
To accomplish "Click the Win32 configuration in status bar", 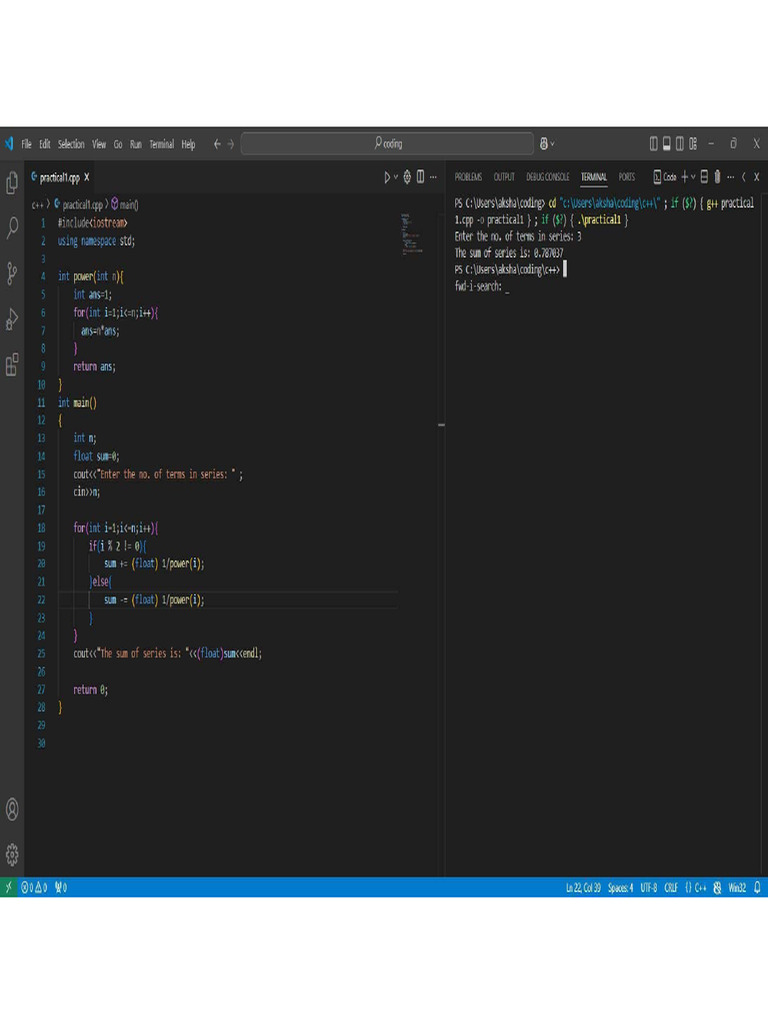I will (737, 887).
